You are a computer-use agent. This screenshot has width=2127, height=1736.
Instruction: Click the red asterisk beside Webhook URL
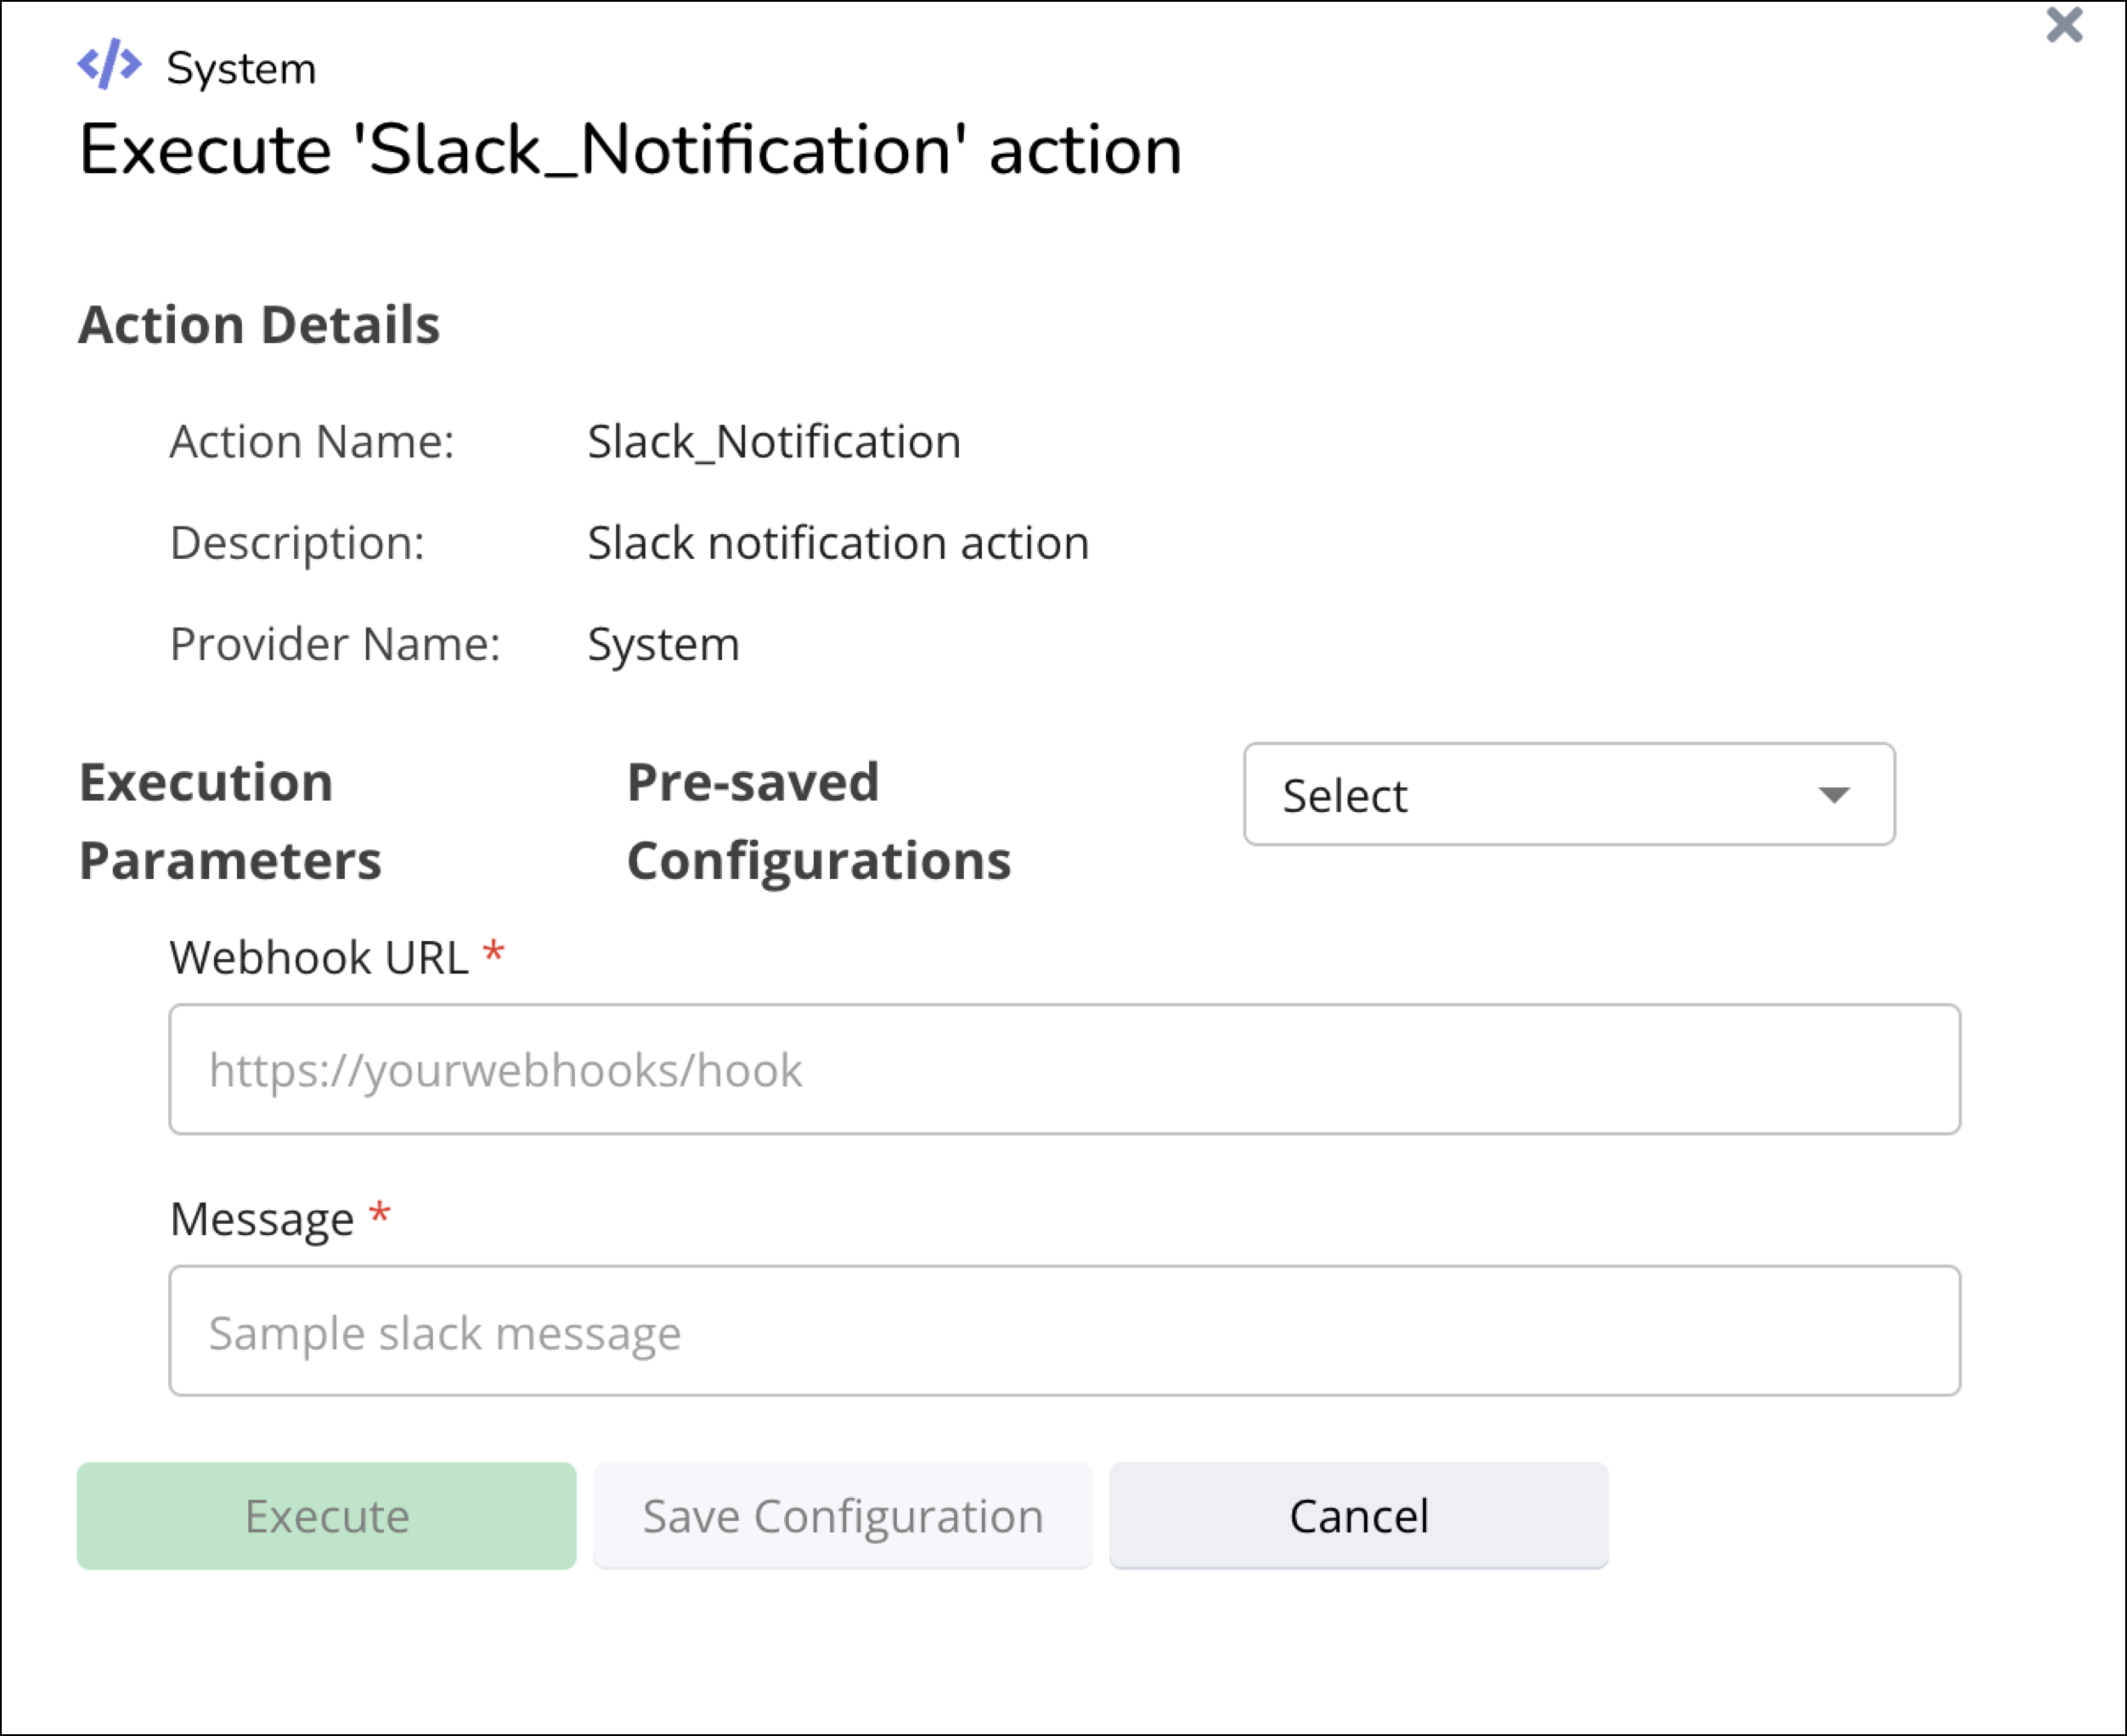pos(493,952)
